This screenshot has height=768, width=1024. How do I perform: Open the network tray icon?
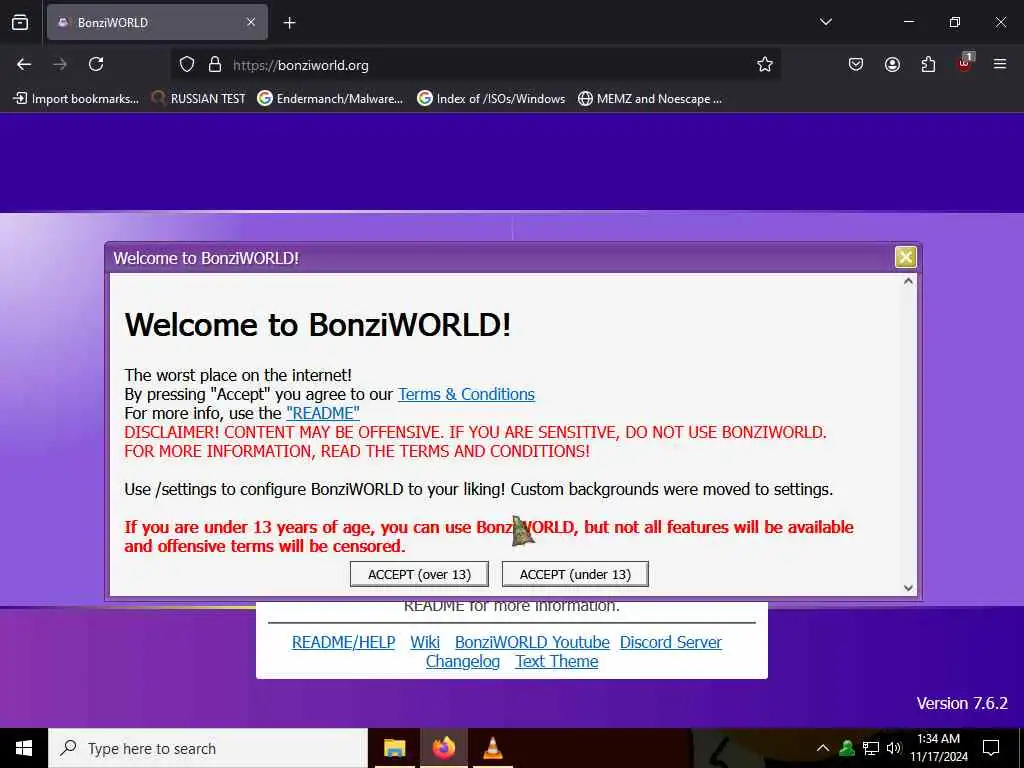click(x=871, y=748)
